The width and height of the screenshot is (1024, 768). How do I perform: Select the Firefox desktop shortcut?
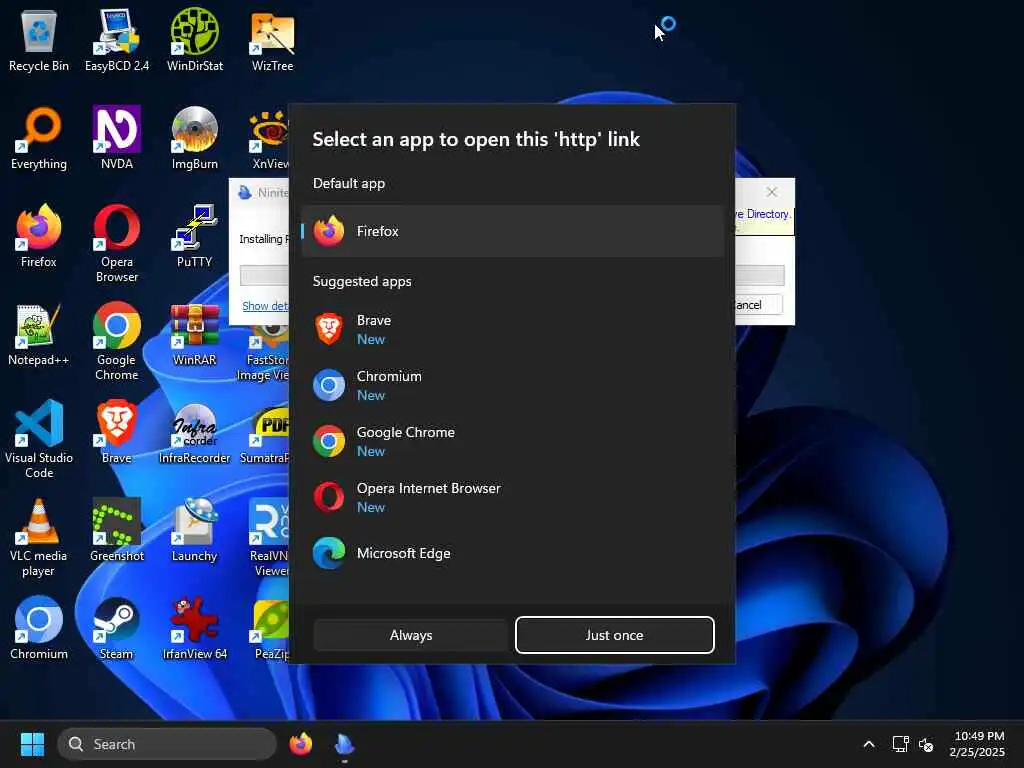tap(39, 236)
